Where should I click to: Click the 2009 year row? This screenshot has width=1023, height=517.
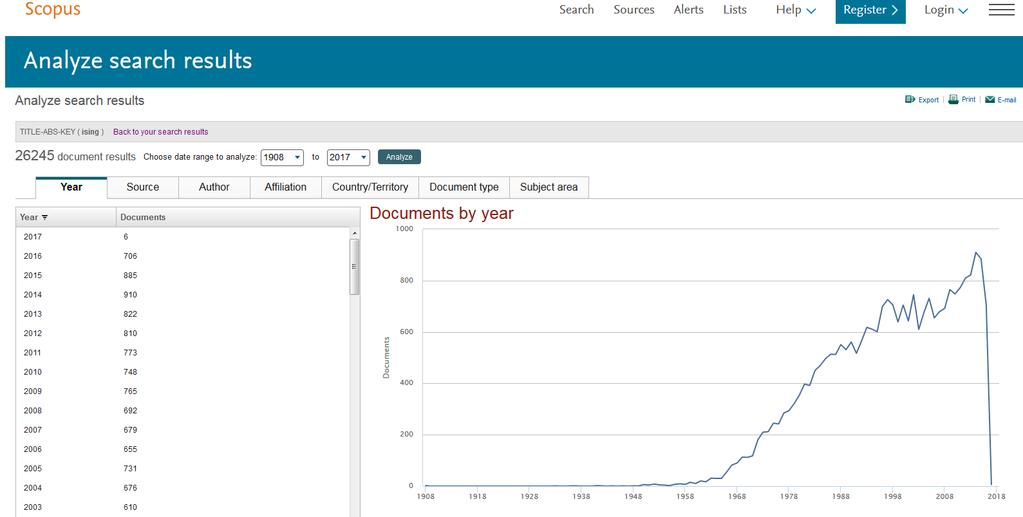tap(183, 391)
